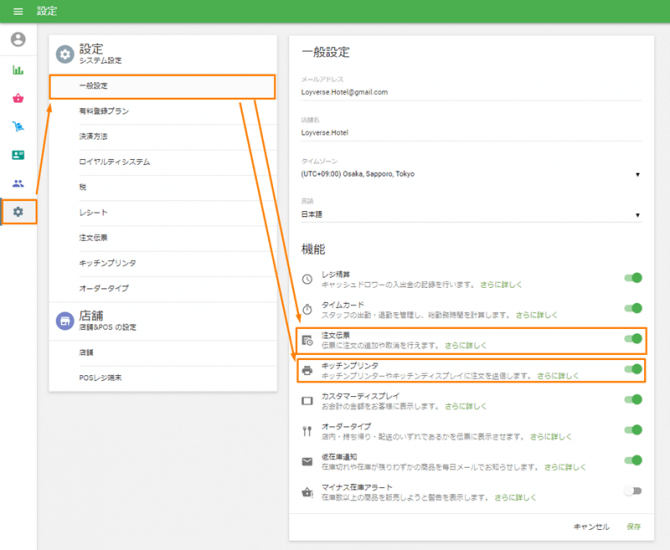Disable the 注文伝票 feature switch
This screenshot has width=670, height=550.
pos(632,338)
